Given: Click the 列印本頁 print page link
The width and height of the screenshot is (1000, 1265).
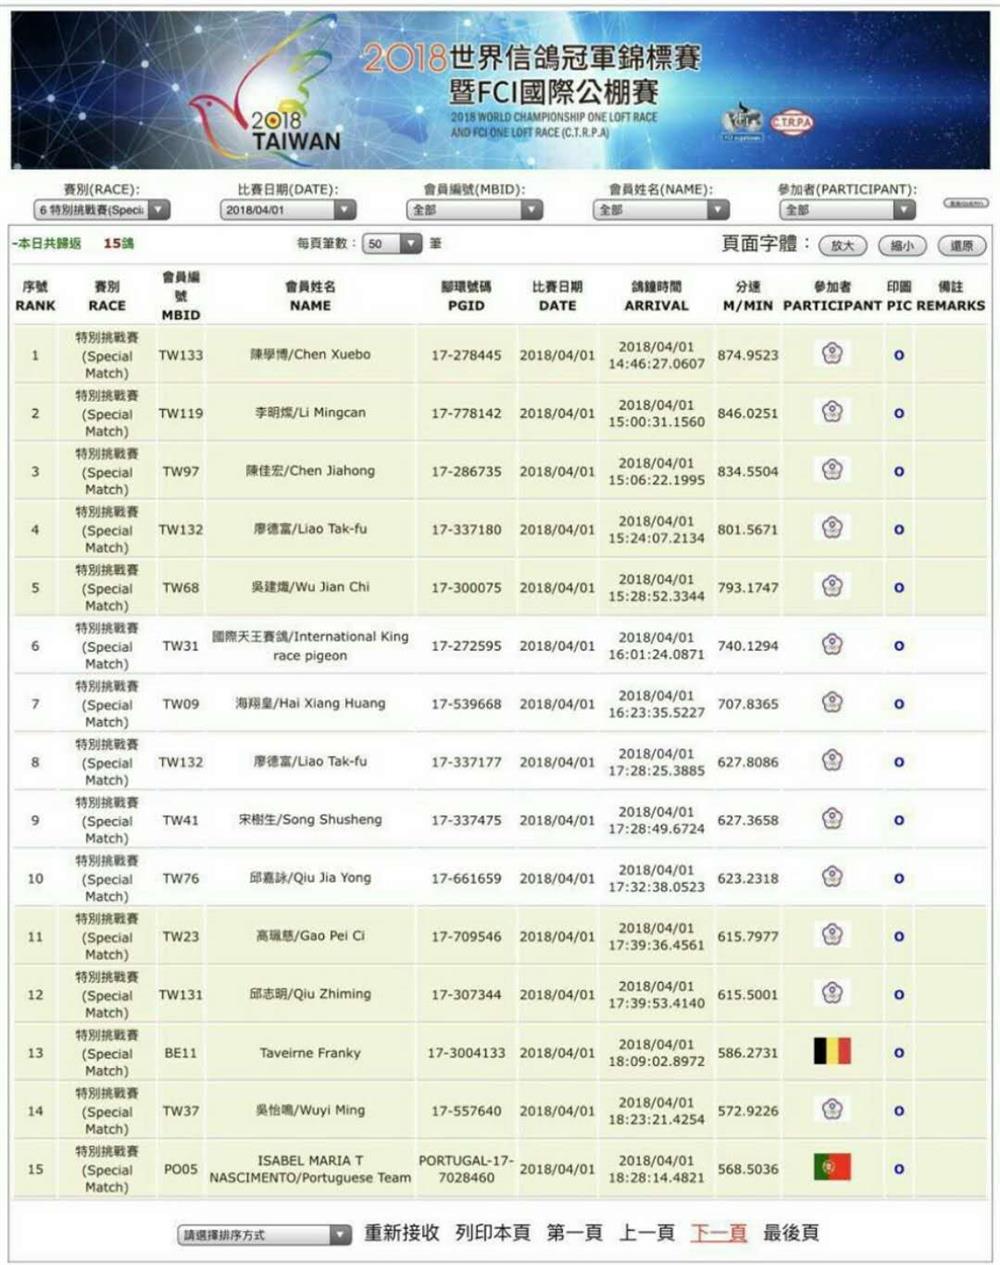Looking at the screenshot, I should pyautogui.click(x=492, y=1233).
